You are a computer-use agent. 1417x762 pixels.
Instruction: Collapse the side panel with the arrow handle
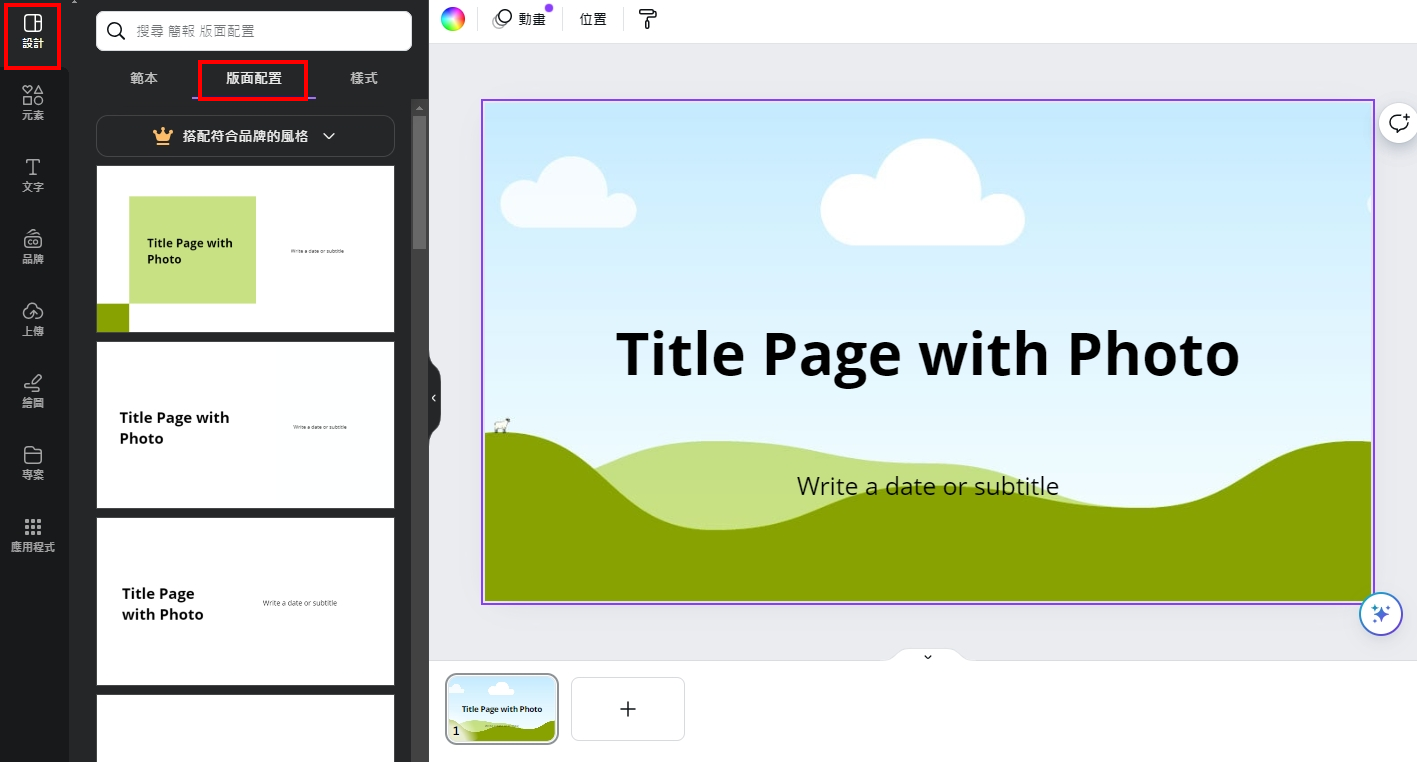click(x=434, y=398)
